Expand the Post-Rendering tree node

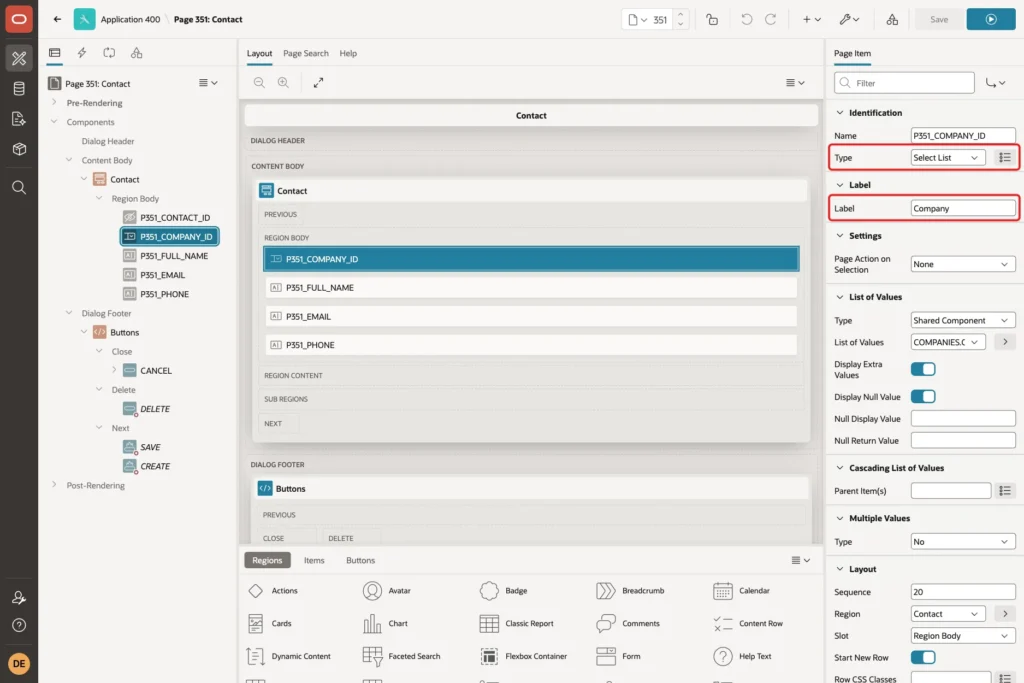tap(54, 485)
